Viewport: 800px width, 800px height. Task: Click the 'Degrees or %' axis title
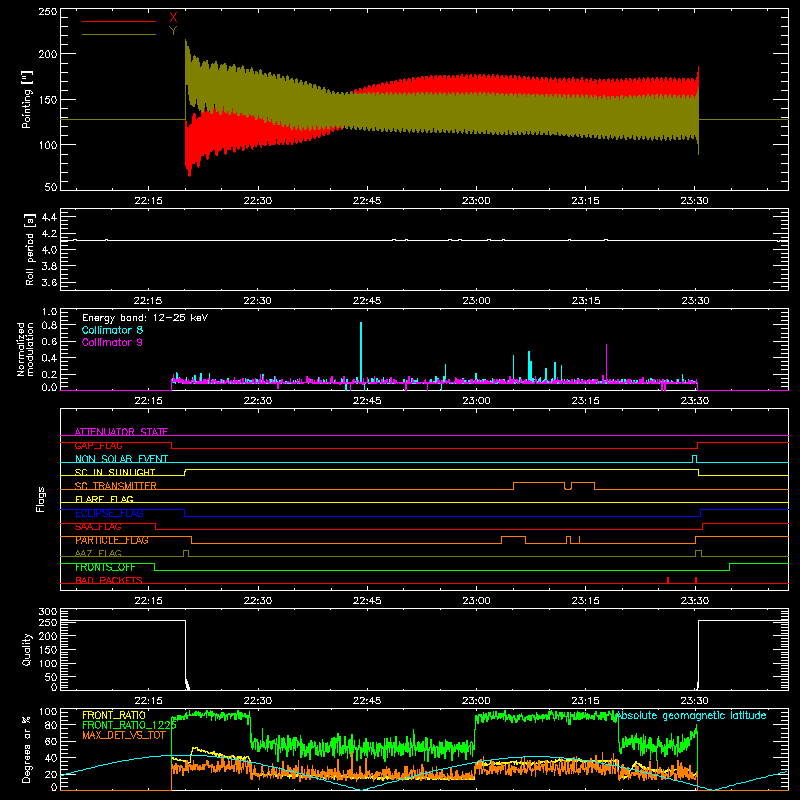coord(27,749)
